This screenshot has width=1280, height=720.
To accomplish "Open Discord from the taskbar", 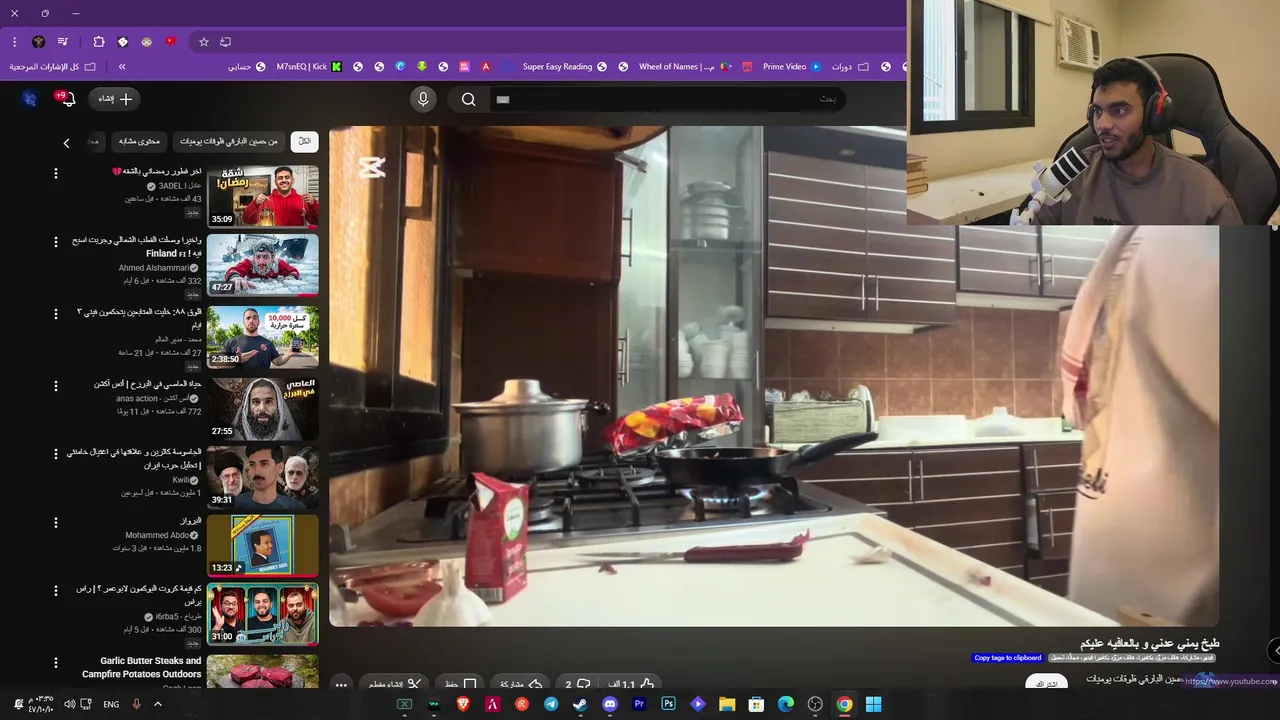I will tap(610, 704).
